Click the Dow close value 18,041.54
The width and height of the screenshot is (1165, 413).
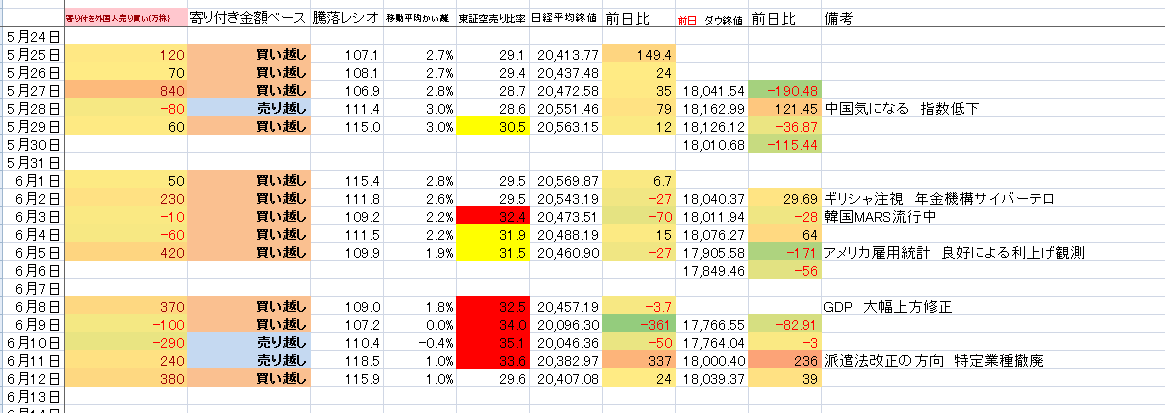(712, 90)
